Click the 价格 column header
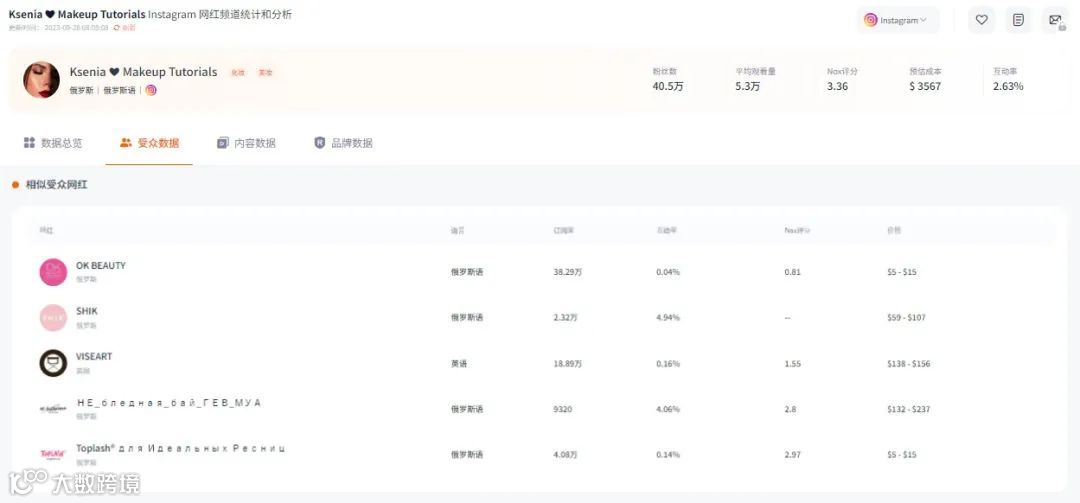The image size is (1080, 503). coord(894,230)
